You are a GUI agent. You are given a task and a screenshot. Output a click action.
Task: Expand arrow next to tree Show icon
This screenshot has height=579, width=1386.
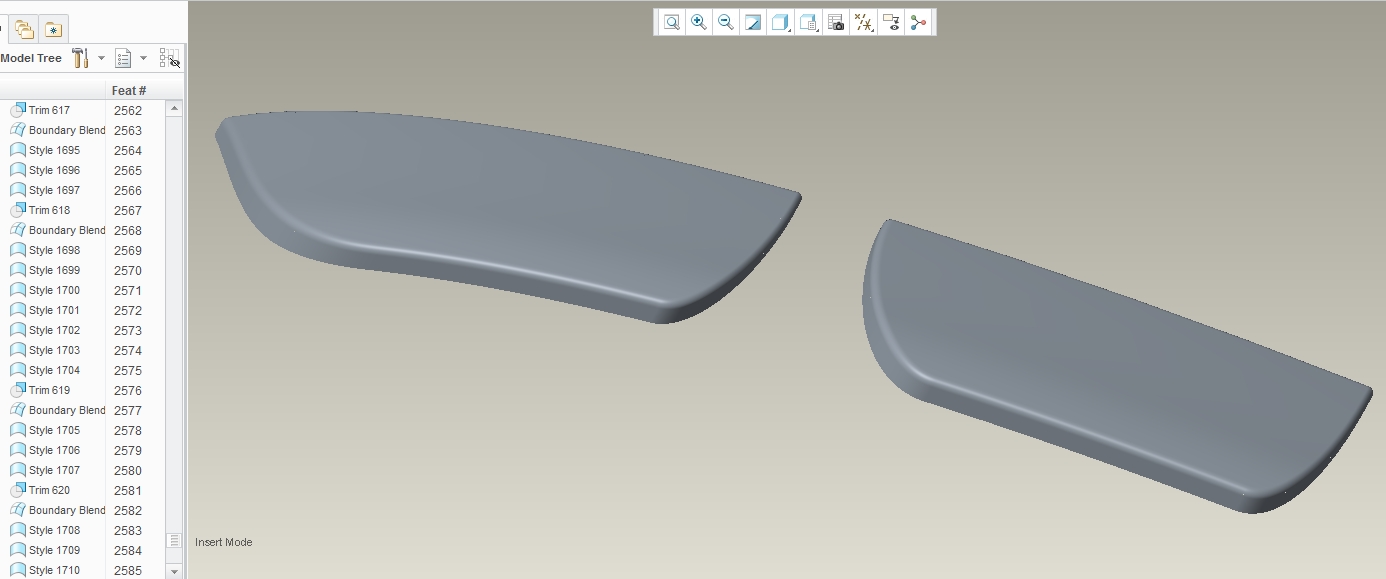click(143, 58)
